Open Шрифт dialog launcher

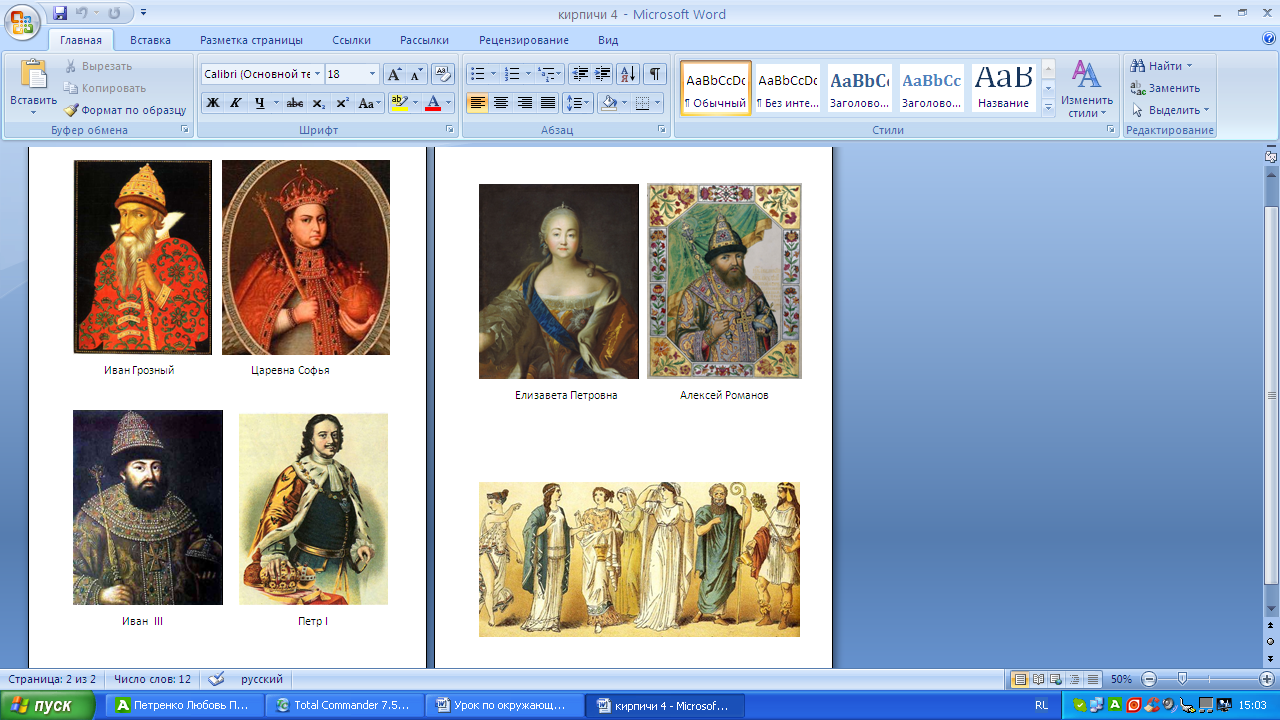449,130
